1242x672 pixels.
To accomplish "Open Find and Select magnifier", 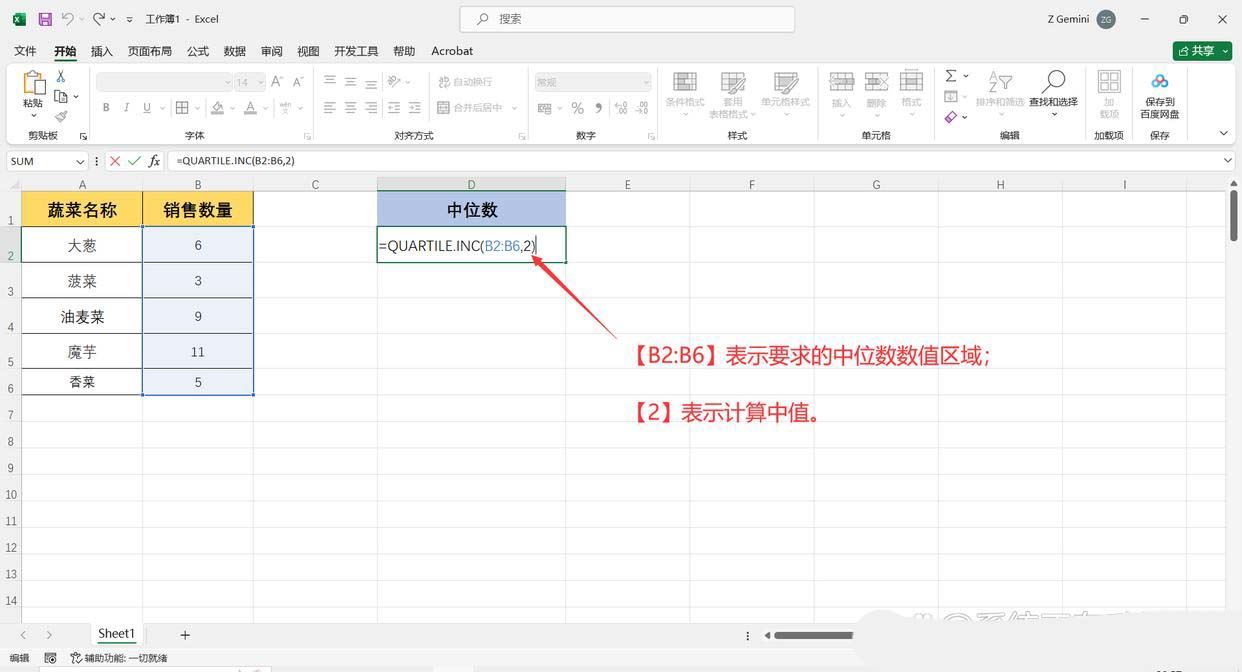I will tap(1053, 82).
